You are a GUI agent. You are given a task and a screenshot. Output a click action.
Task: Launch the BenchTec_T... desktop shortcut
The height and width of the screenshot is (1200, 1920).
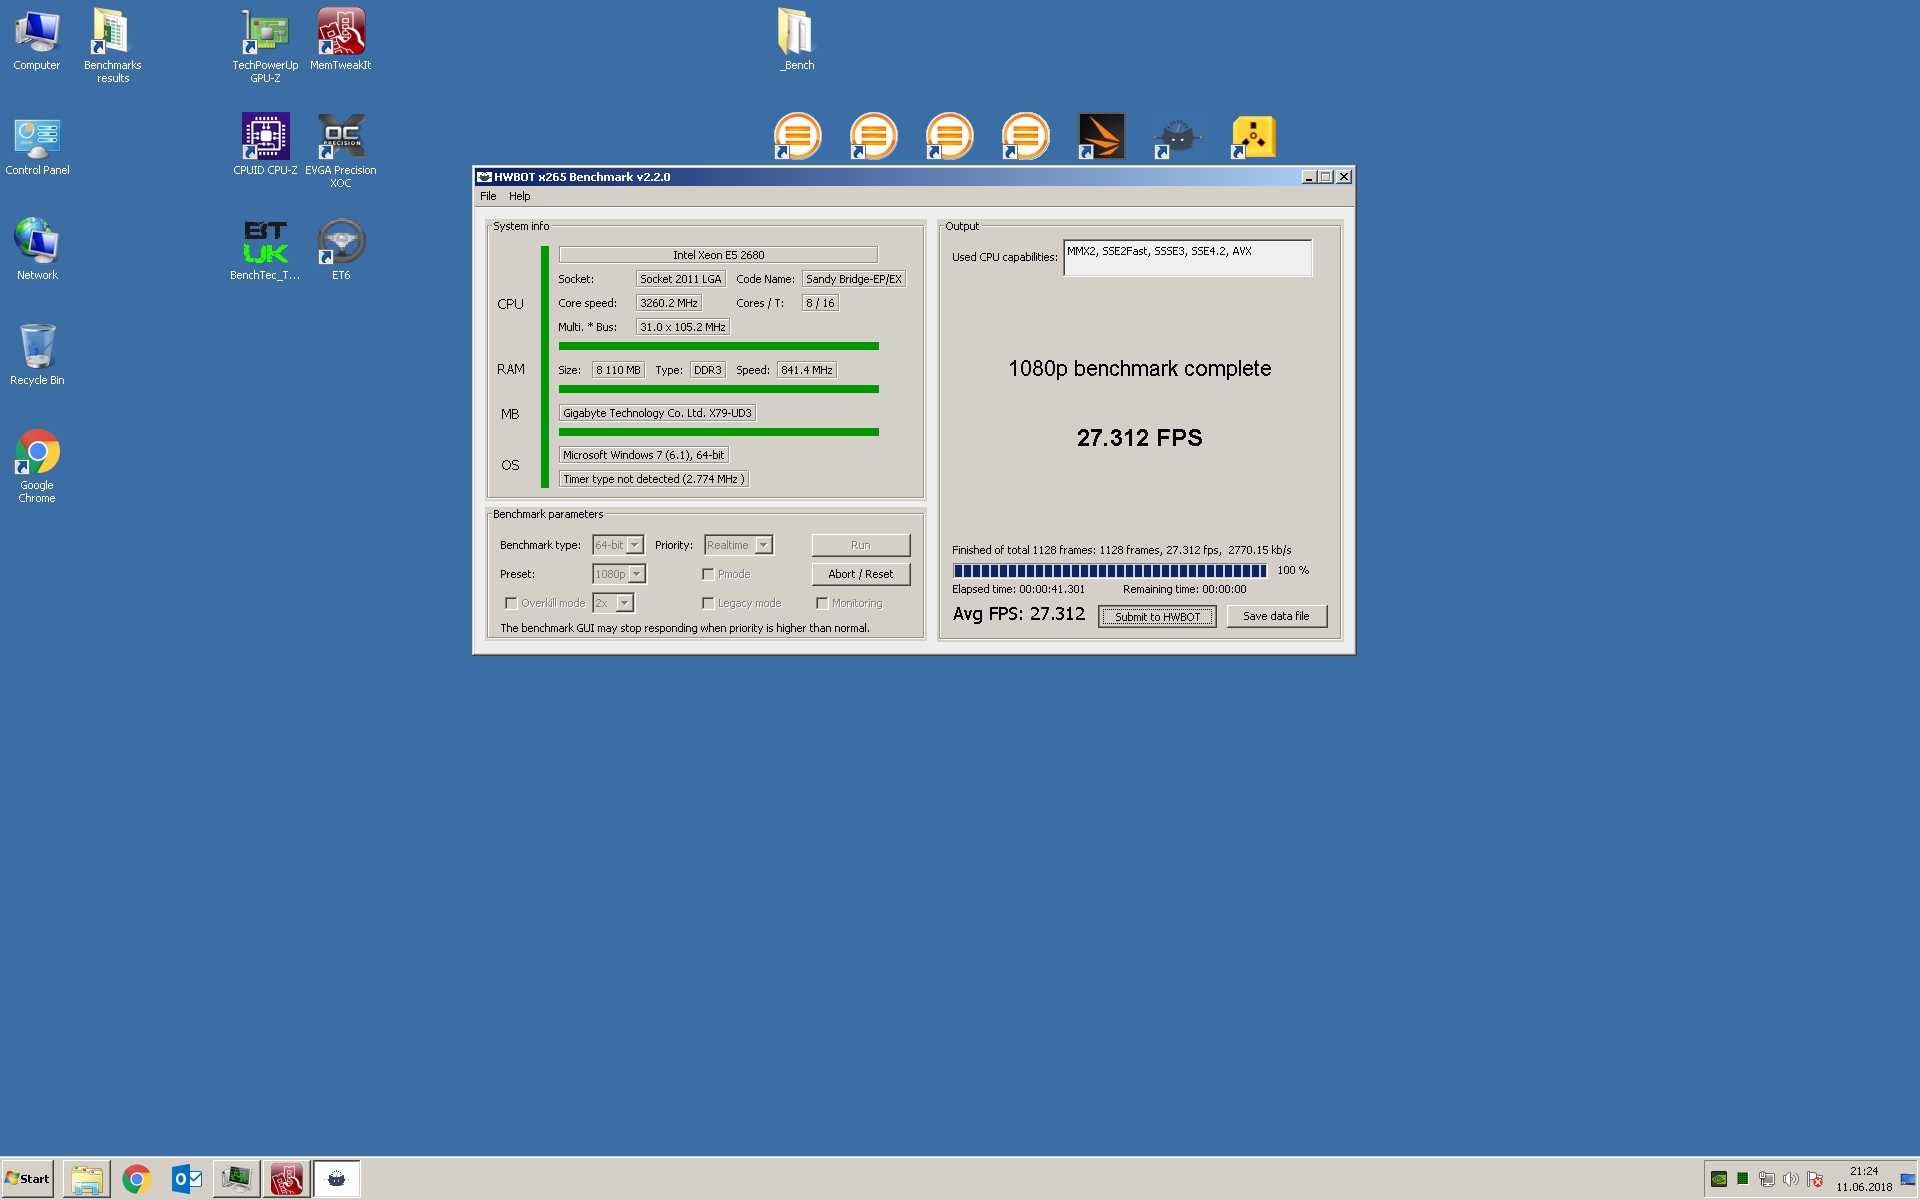(x=265, y=250)
